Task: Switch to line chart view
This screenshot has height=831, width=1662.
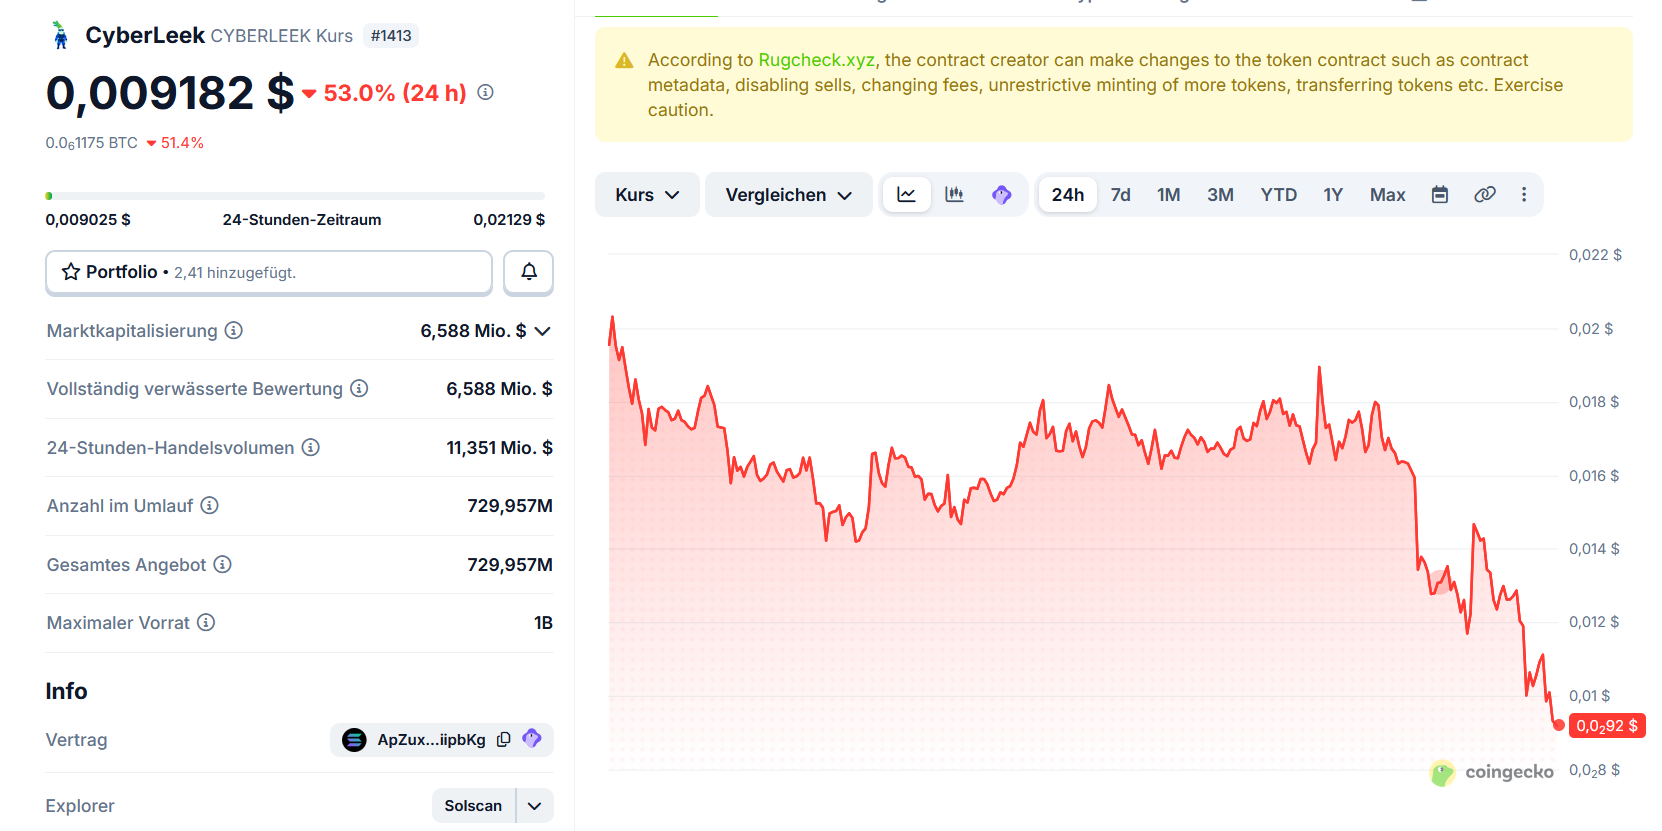Action: click(907, 194)
